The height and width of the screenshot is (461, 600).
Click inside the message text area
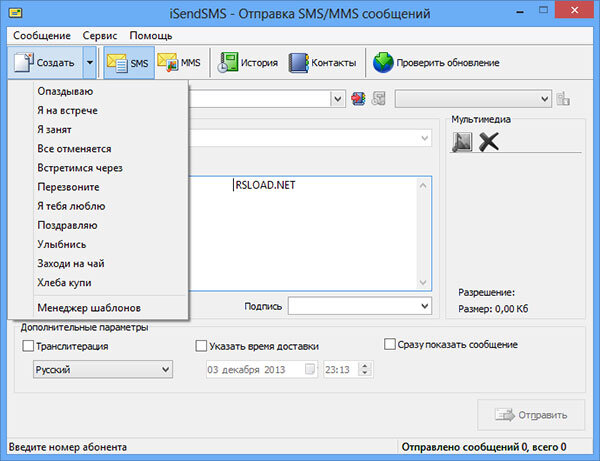(x=302, y=233)
